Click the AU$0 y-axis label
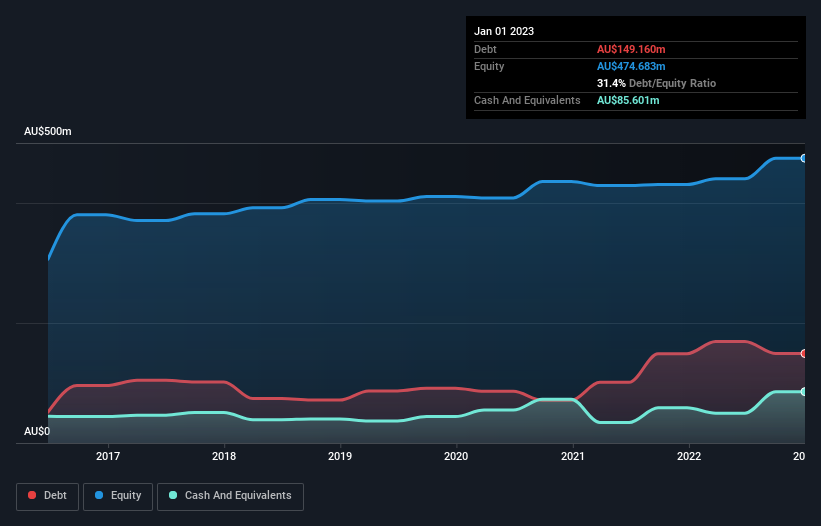Screen dimensions: 821x526 37,431
